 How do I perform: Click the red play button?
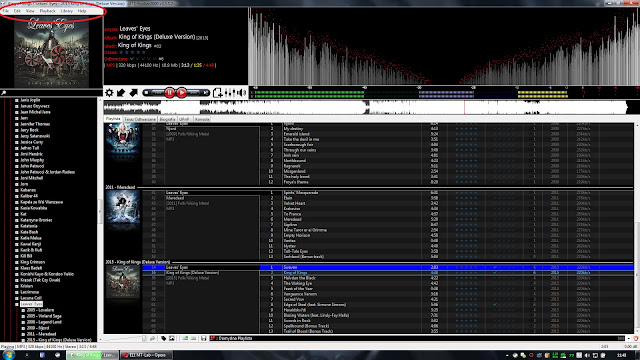[182, 93]
